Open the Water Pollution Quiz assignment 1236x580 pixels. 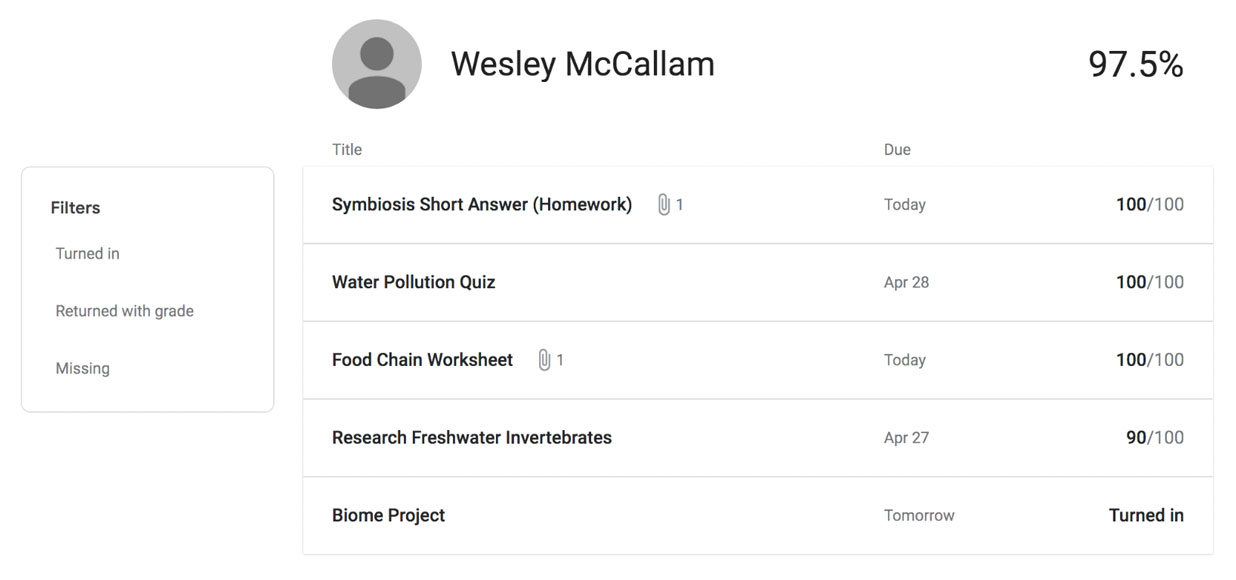pos(413,282)
